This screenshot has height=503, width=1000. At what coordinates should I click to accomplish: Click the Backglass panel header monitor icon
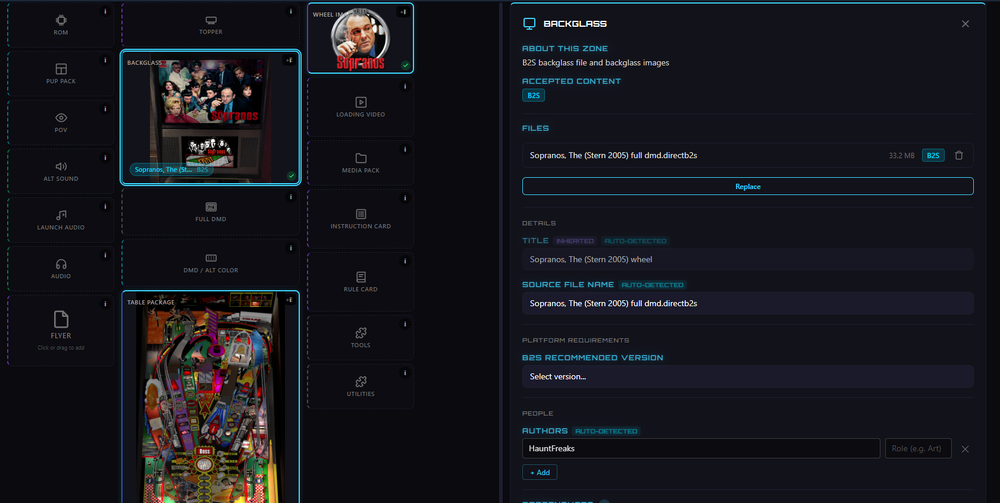(529, 24)
